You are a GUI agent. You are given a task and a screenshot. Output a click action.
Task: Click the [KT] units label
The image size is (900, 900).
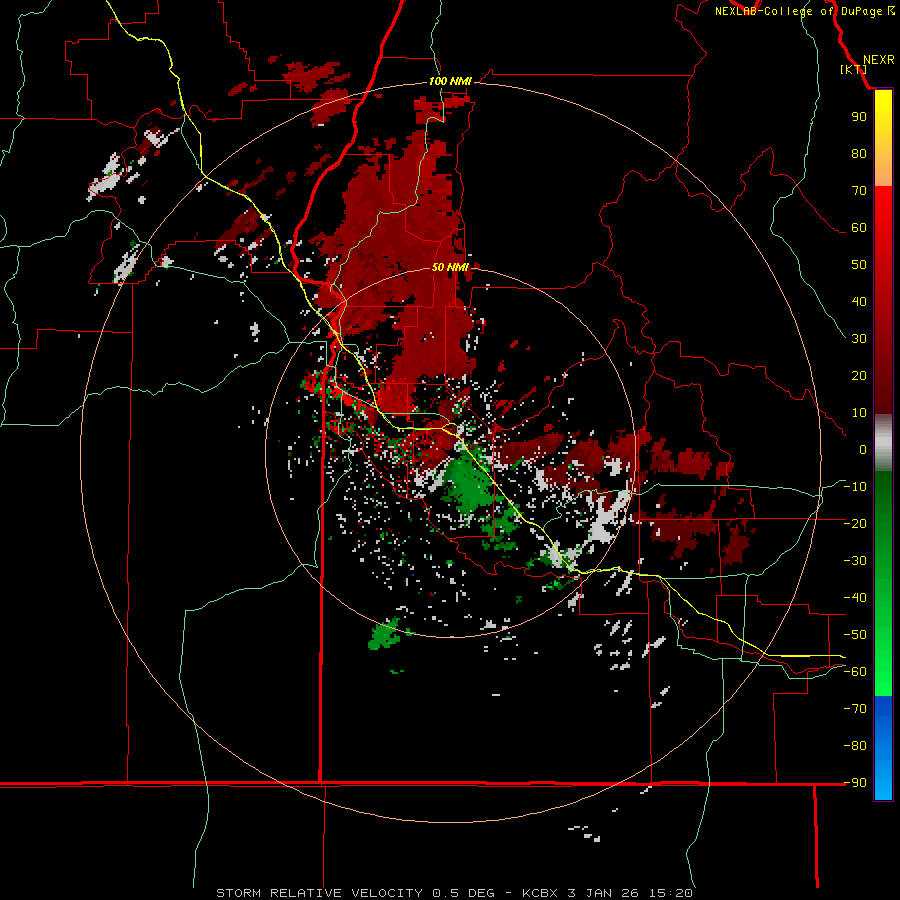854,69
